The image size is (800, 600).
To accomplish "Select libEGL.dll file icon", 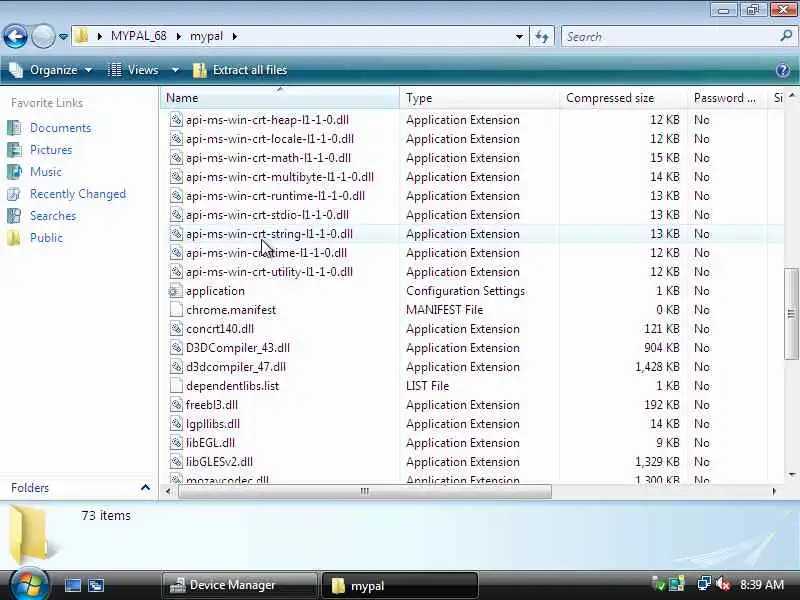I will [x=176, y=443].
